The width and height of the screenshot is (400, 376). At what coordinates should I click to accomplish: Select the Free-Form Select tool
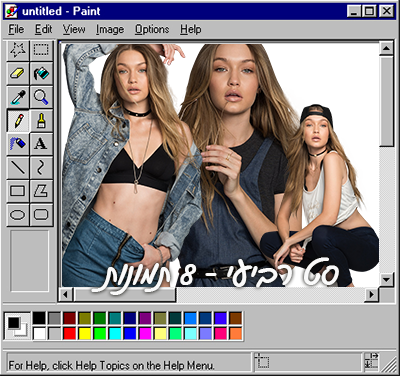tap(18, 50)
